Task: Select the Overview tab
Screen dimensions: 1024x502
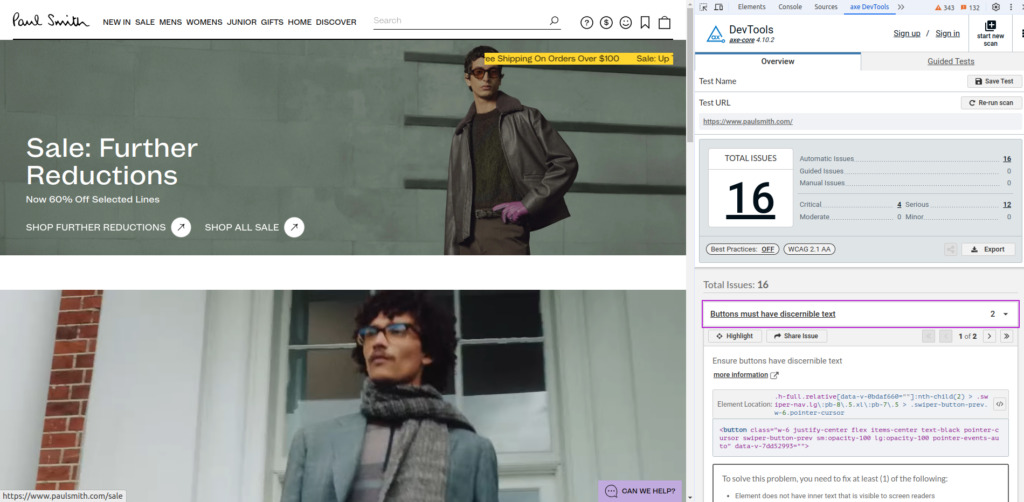Action: [x=778, y=61]
